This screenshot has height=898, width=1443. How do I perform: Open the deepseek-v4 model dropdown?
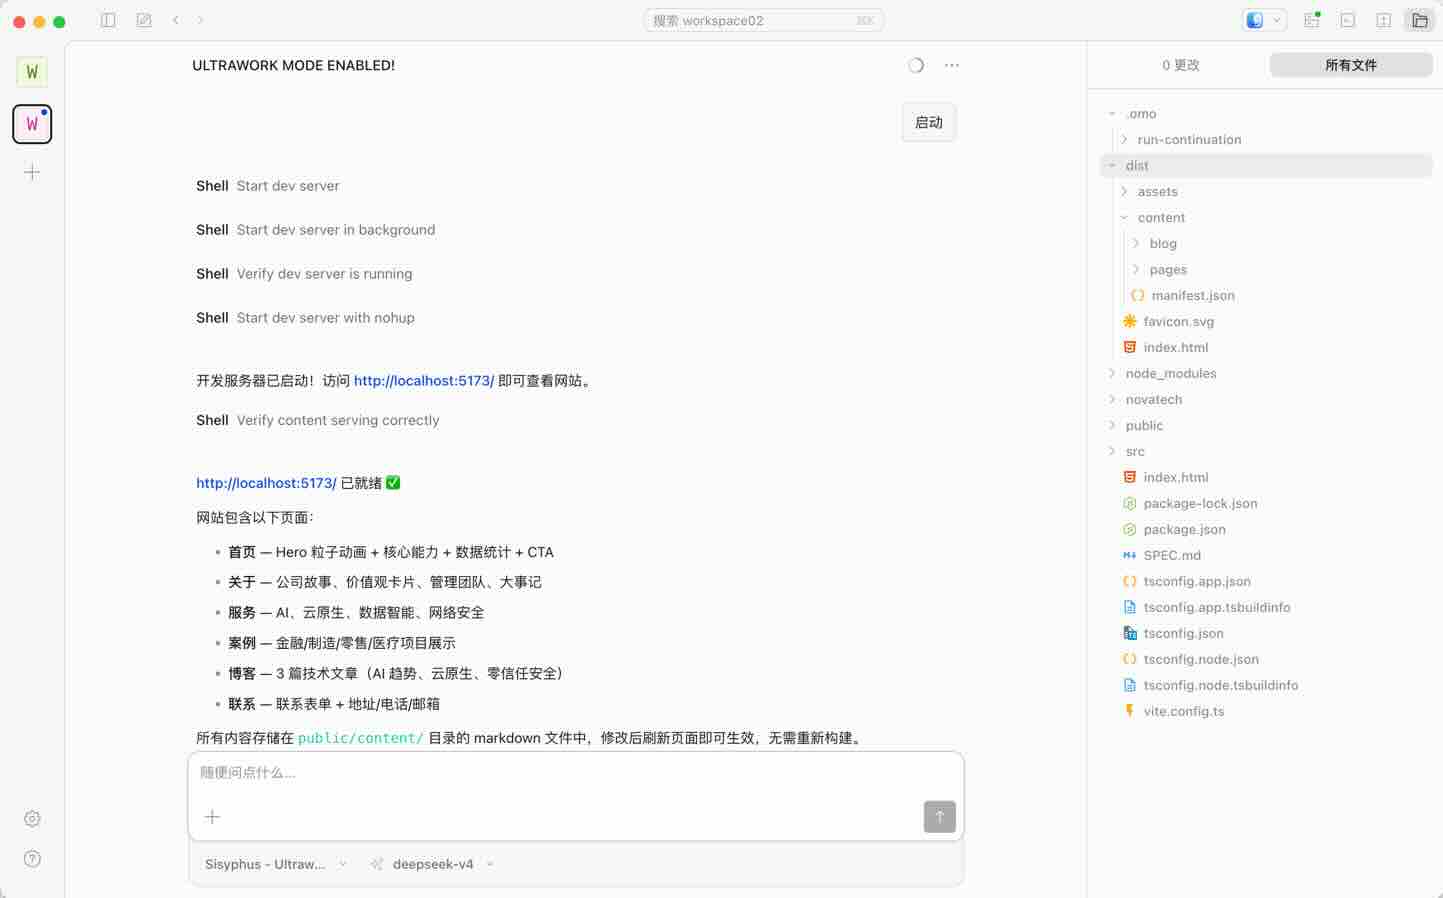[x=432, y=864]
